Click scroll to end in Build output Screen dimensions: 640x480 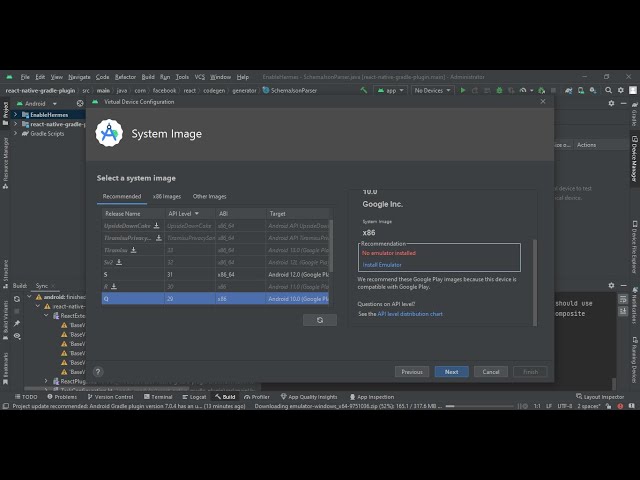[x=623, y=311]
